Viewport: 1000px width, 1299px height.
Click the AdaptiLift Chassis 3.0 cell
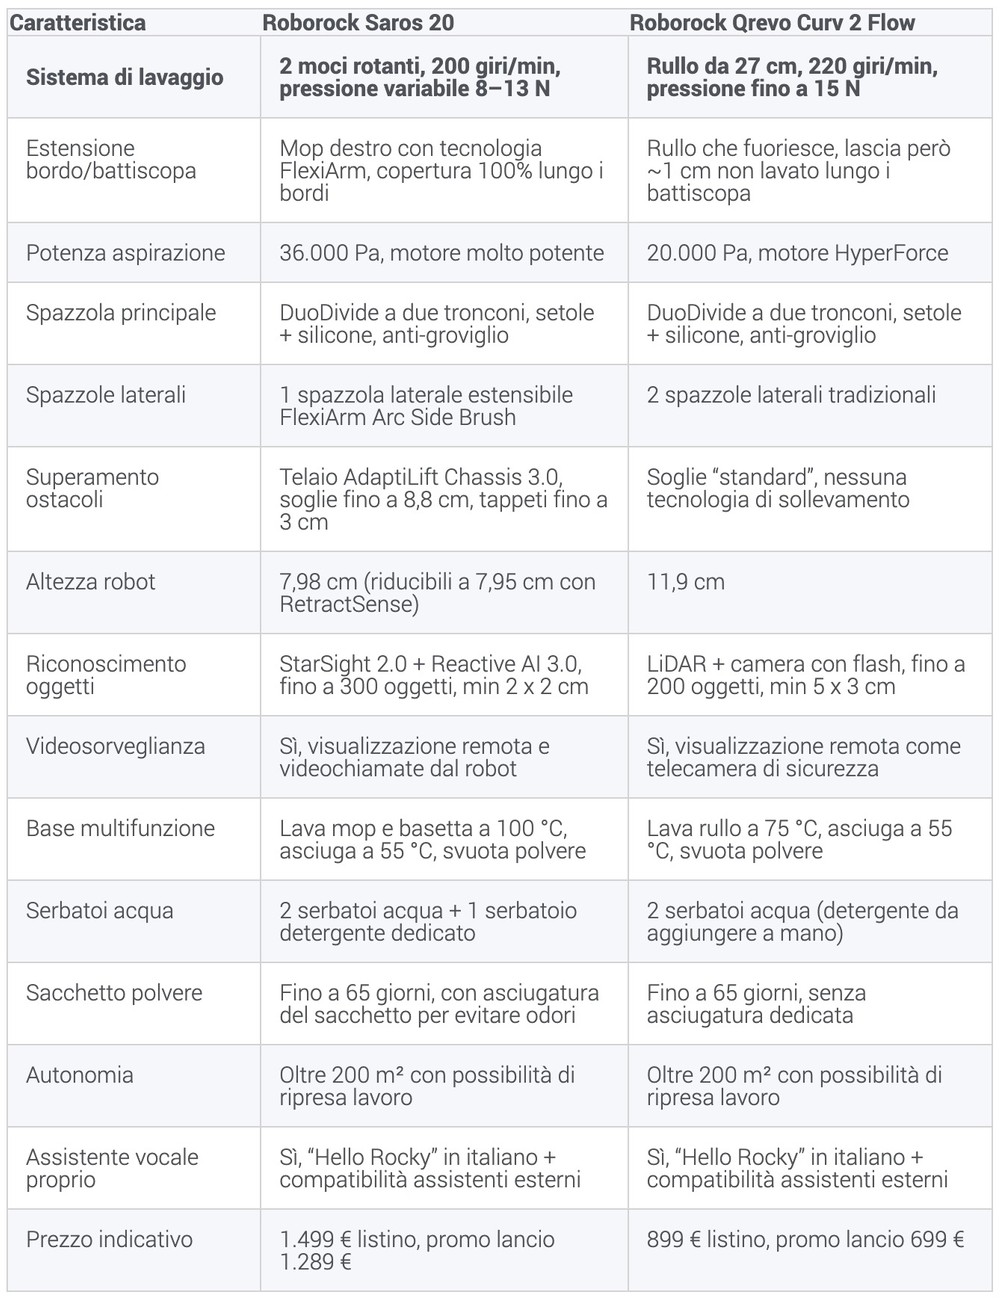(443, 499)
